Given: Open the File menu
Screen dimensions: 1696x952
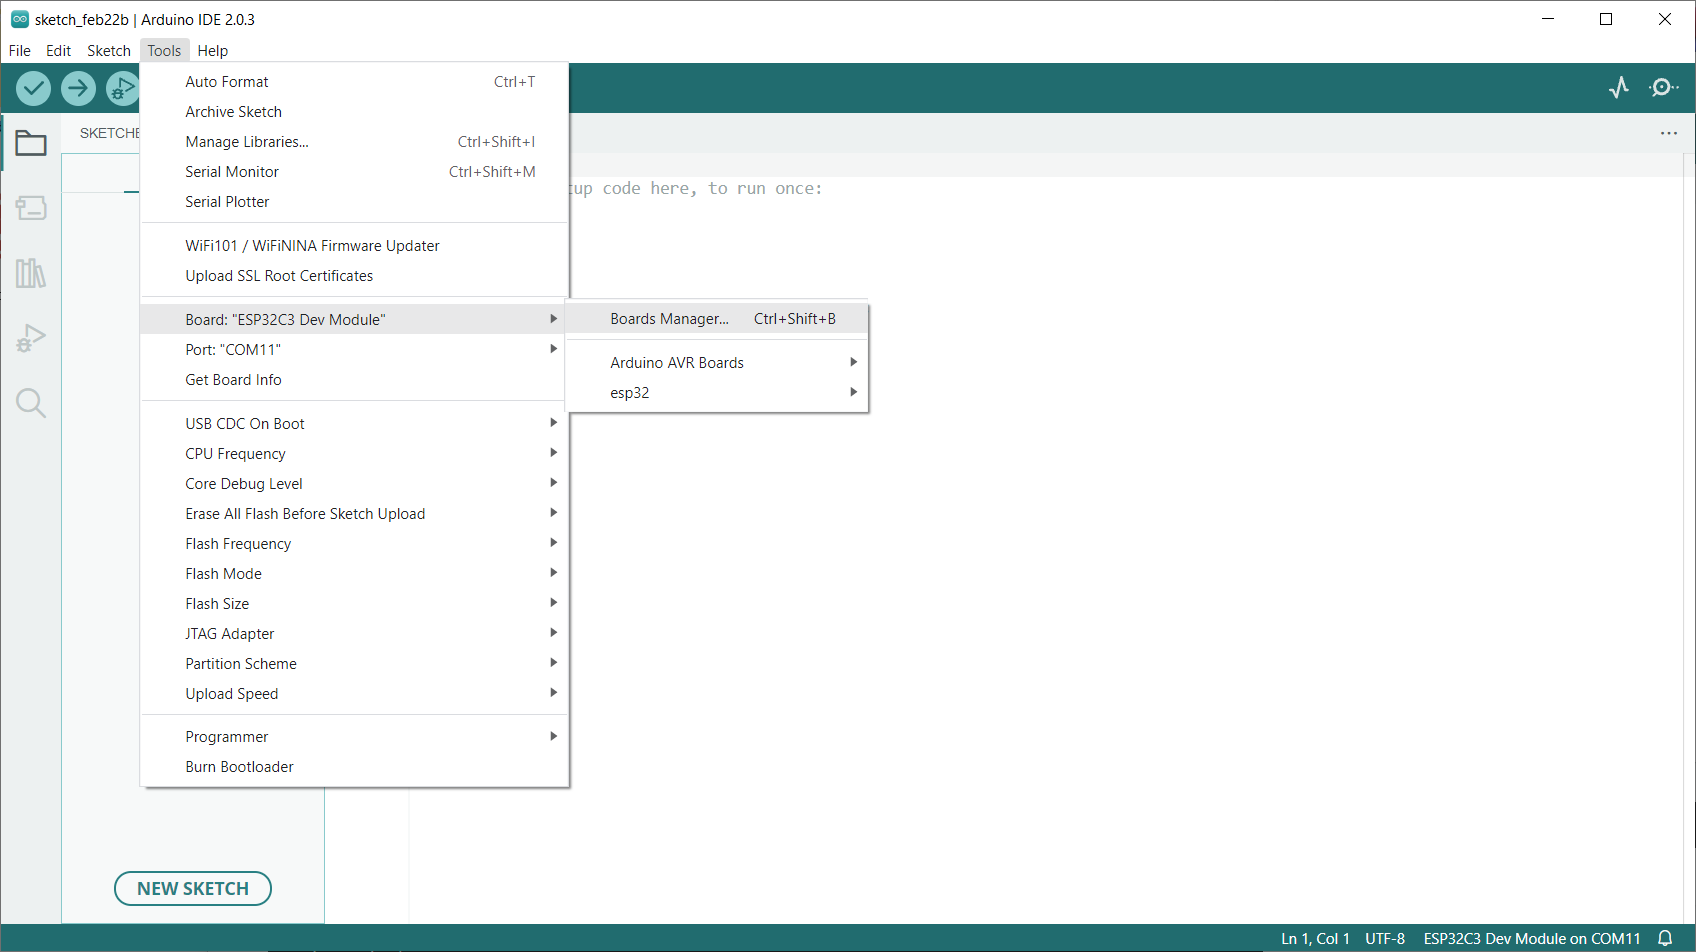Looking at the screenshot, I should (x=20, y=51).
